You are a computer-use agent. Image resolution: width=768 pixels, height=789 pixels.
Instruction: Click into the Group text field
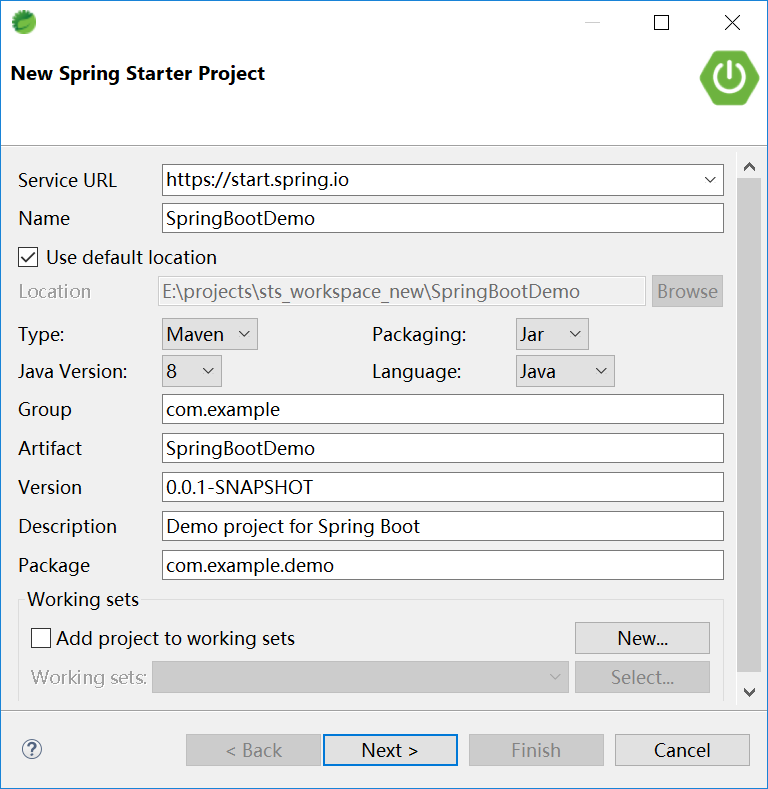click(x=443, y=409)
